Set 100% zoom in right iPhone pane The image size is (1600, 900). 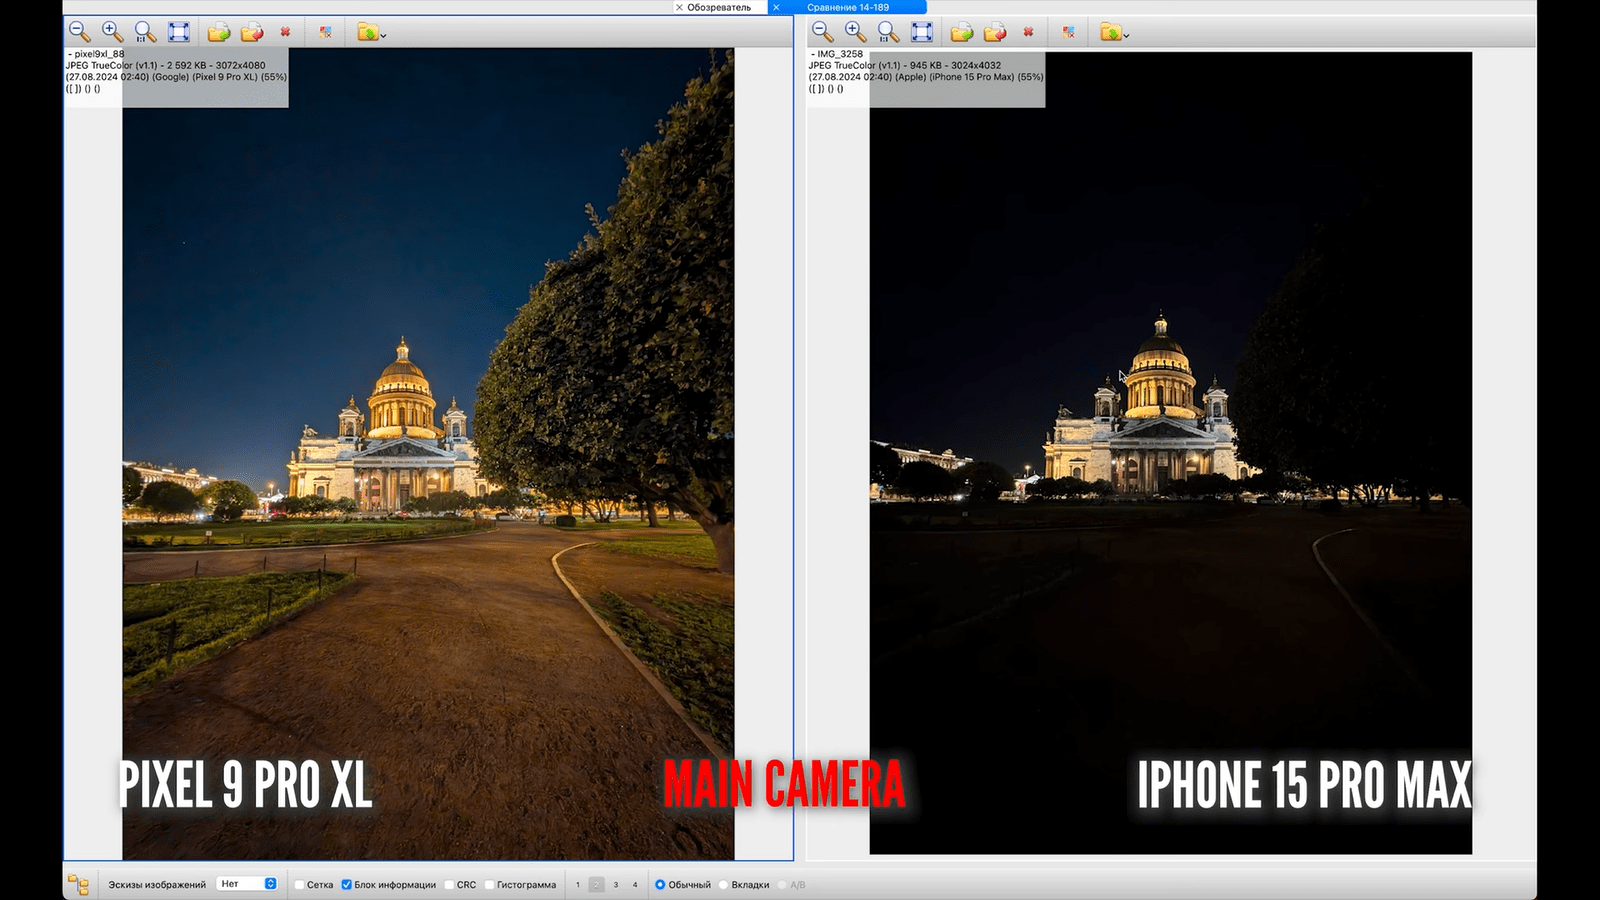coord(889,32)
